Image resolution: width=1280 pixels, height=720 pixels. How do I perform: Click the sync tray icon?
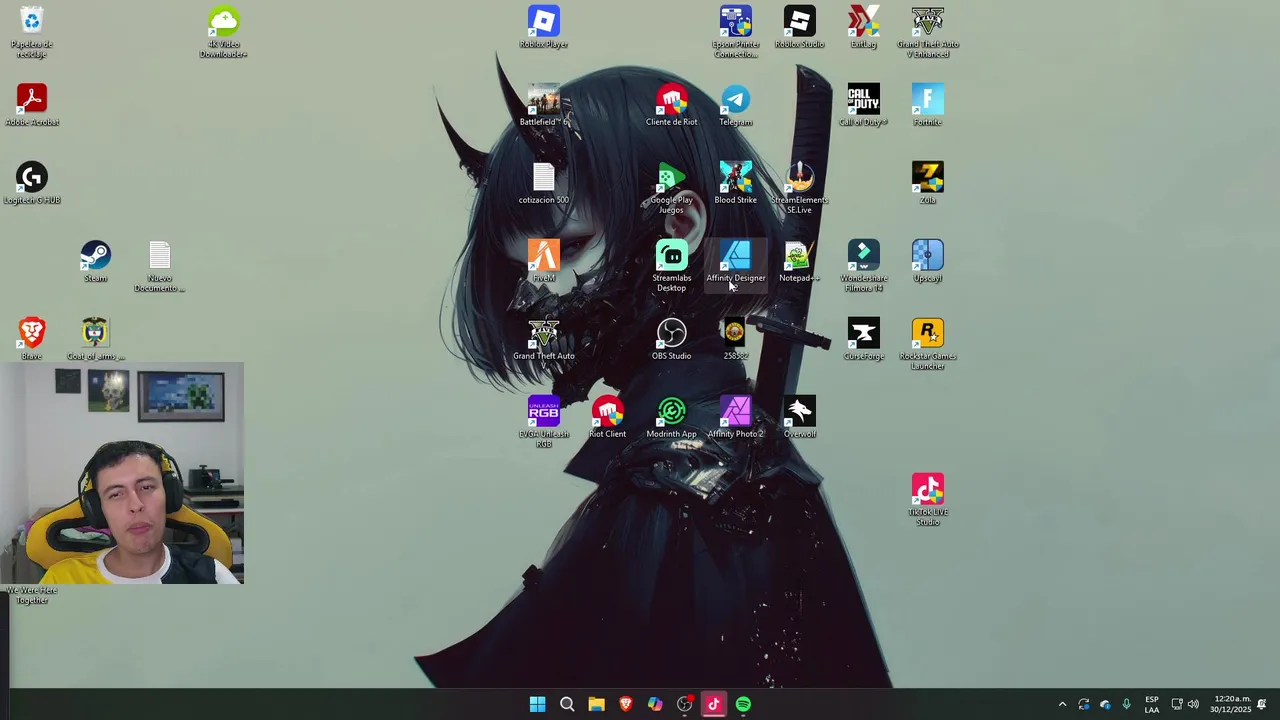click(1084, 704)
